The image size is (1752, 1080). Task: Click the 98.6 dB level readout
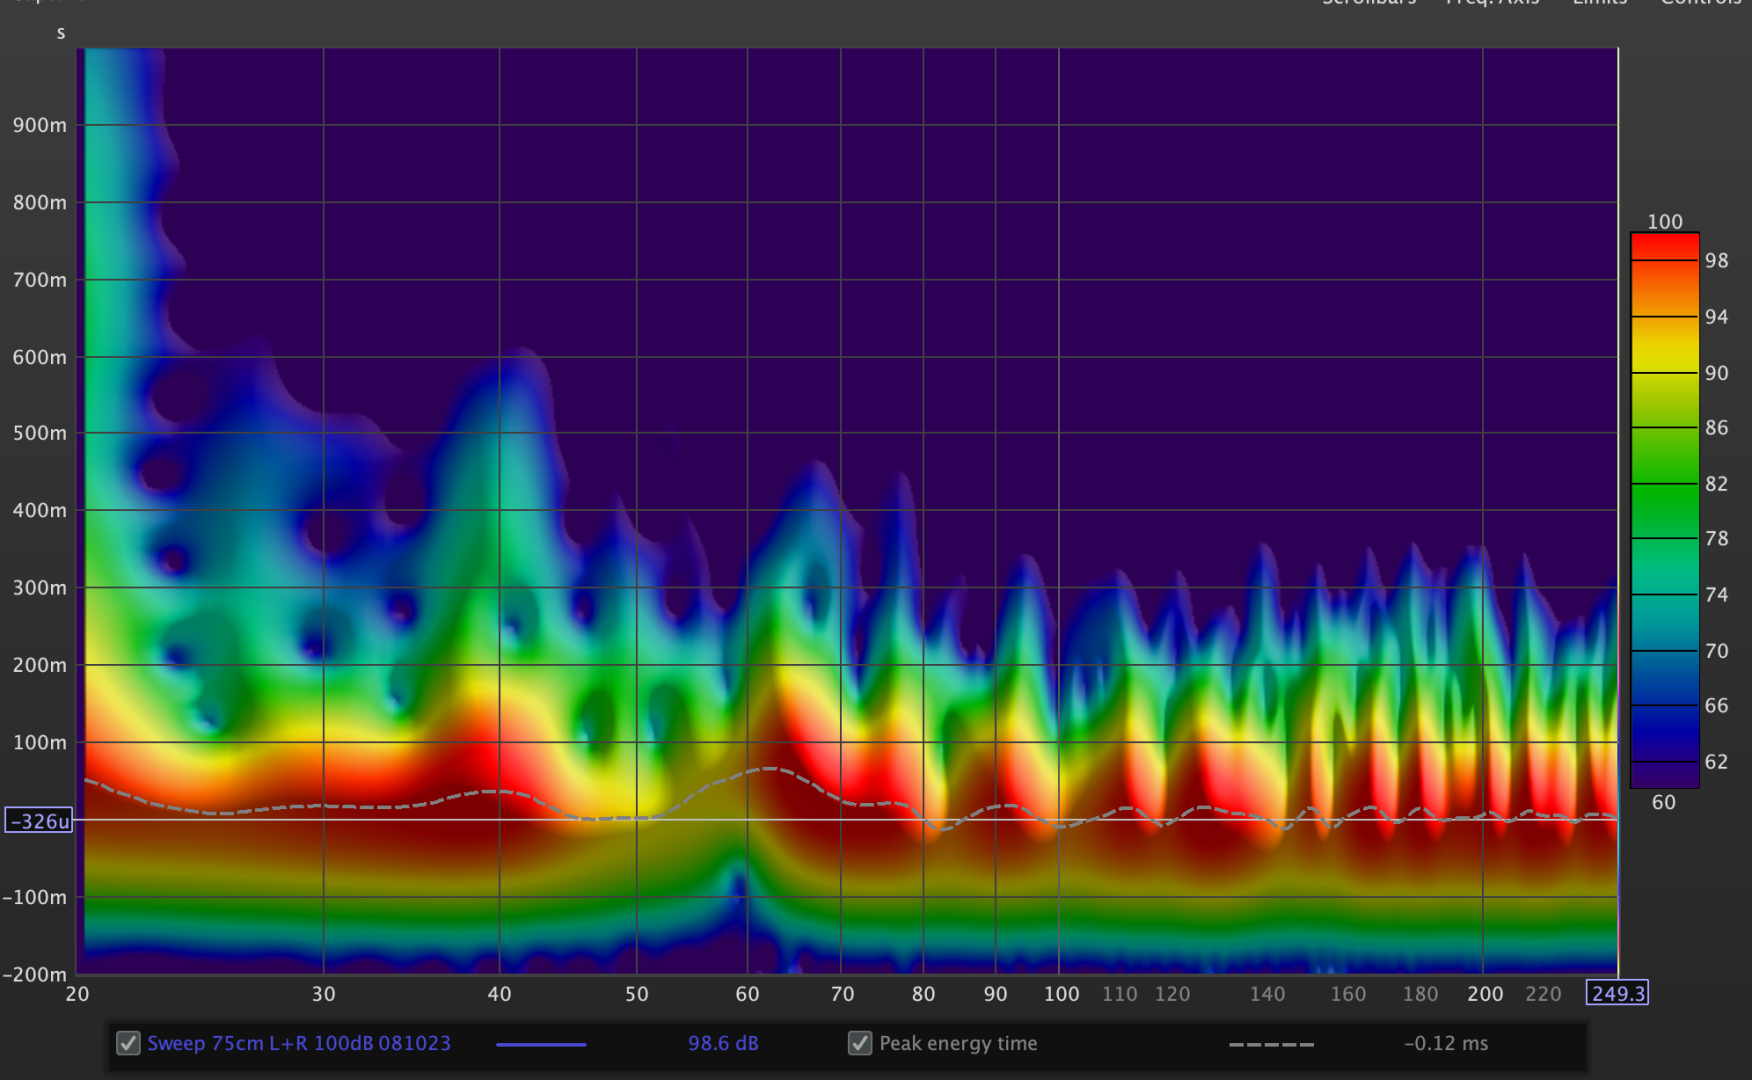pyautogui.click(x=723, y=1043)
